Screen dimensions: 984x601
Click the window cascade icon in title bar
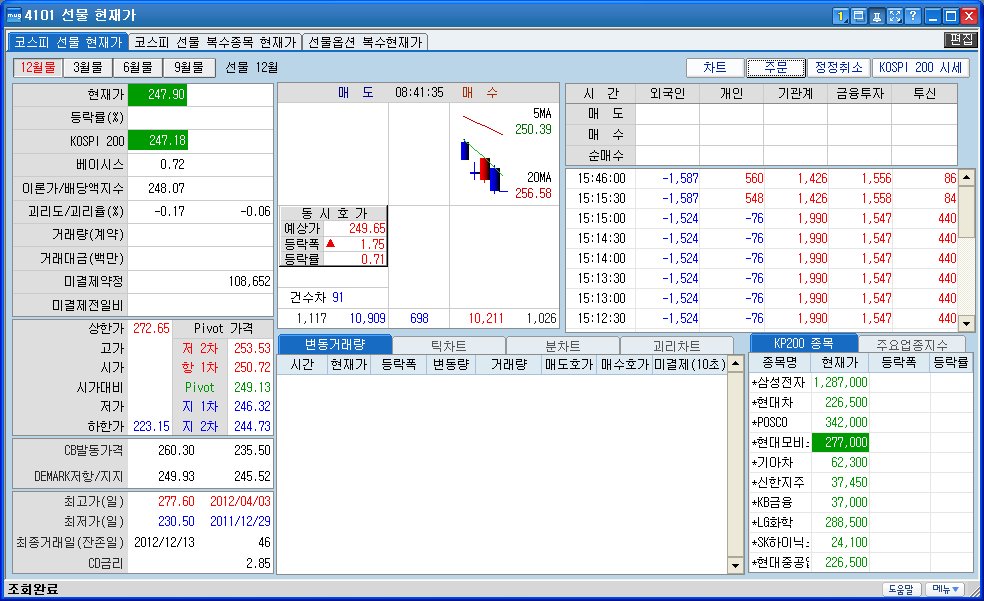858,16
